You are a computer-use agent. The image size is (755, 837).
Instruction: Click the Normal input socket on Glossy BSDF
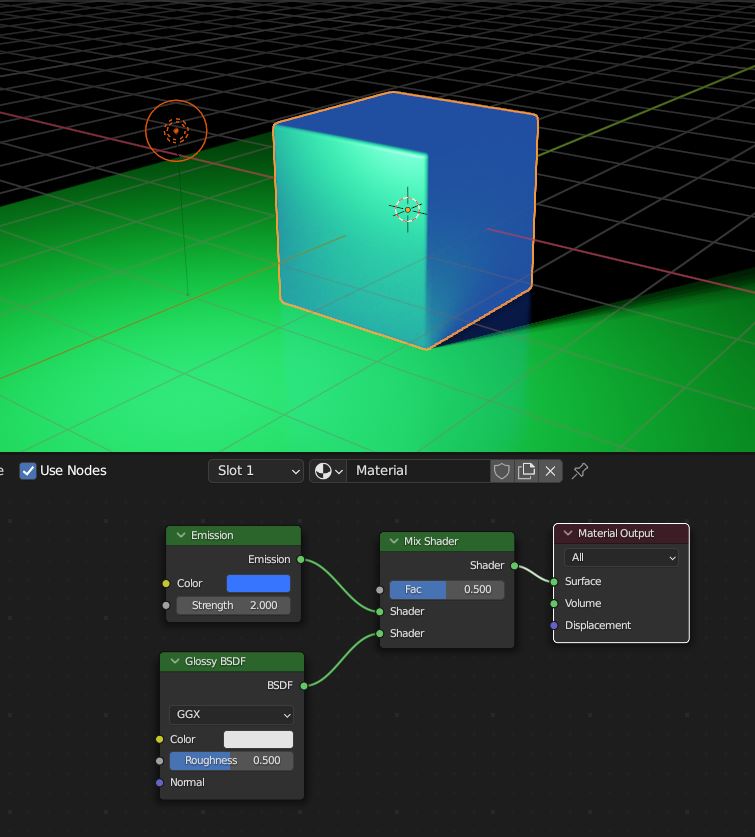point(159,783)
